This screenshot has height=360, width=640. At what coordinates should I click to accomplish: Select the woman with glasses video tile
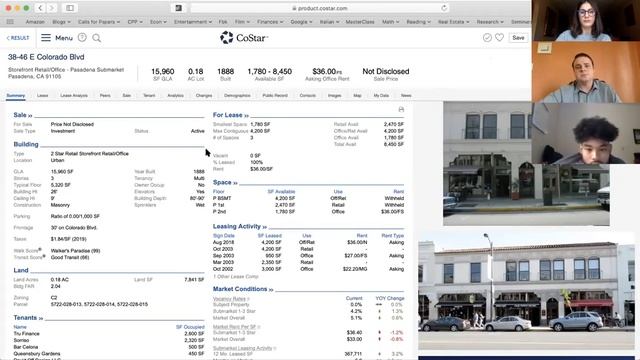(x=586, y=20)
